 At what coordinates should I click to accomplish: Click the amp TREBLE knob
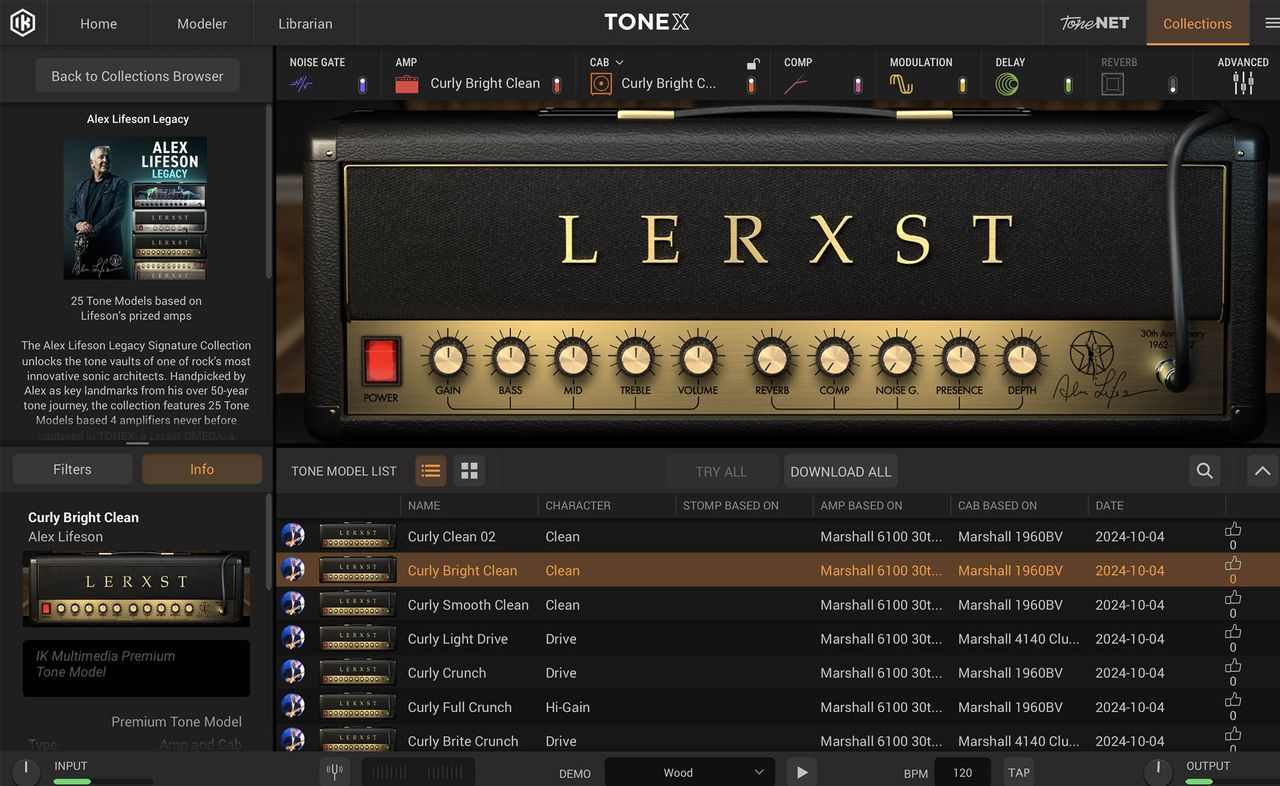pos(635,359)
